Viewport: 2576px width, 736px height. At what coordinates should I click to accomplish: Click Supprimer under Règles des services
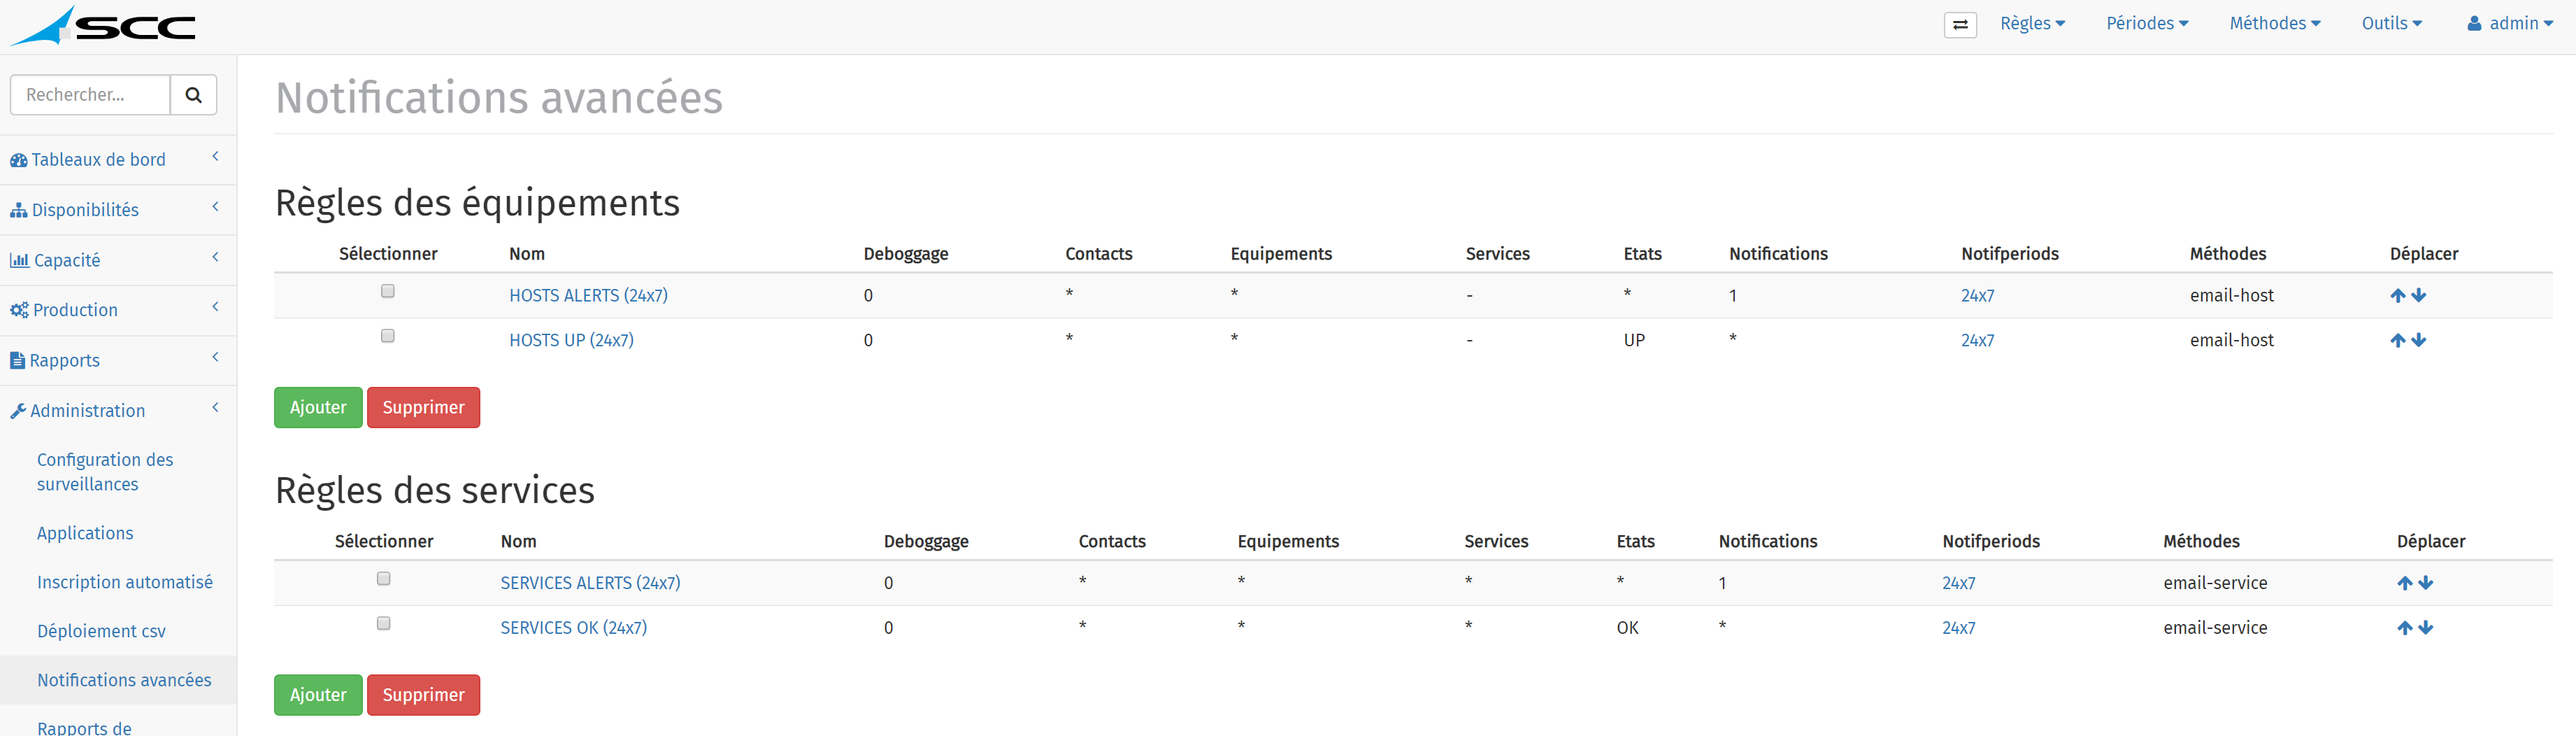click(x=423, y=696)
